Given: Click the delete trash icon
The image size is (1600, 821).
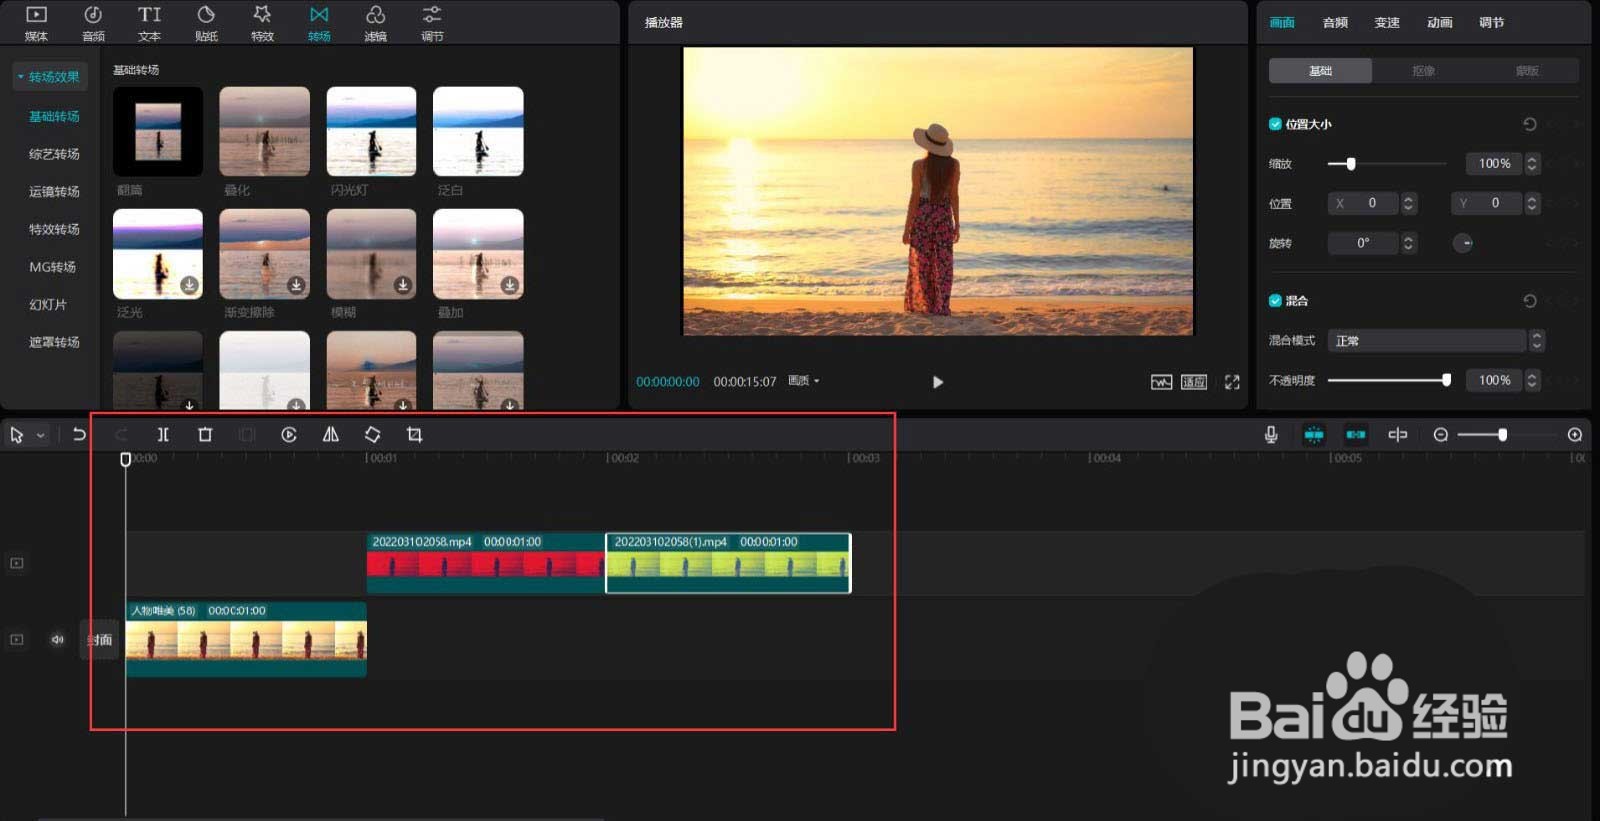Looking at the screenshot, I should click(205, 434).
